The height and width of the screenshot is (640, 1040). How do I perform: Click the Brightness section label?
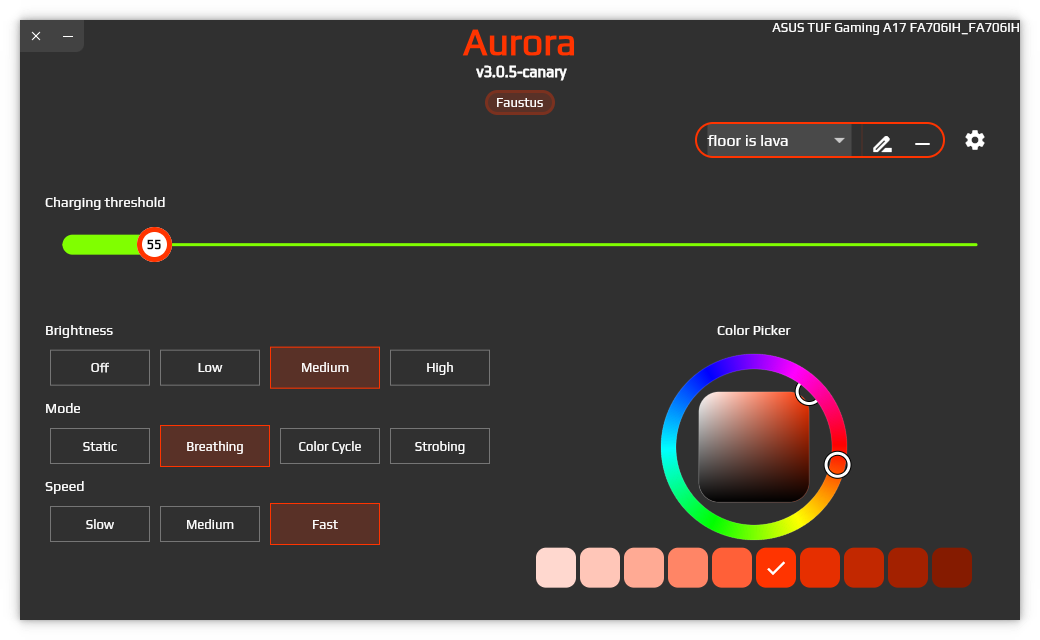click(79, 330)
